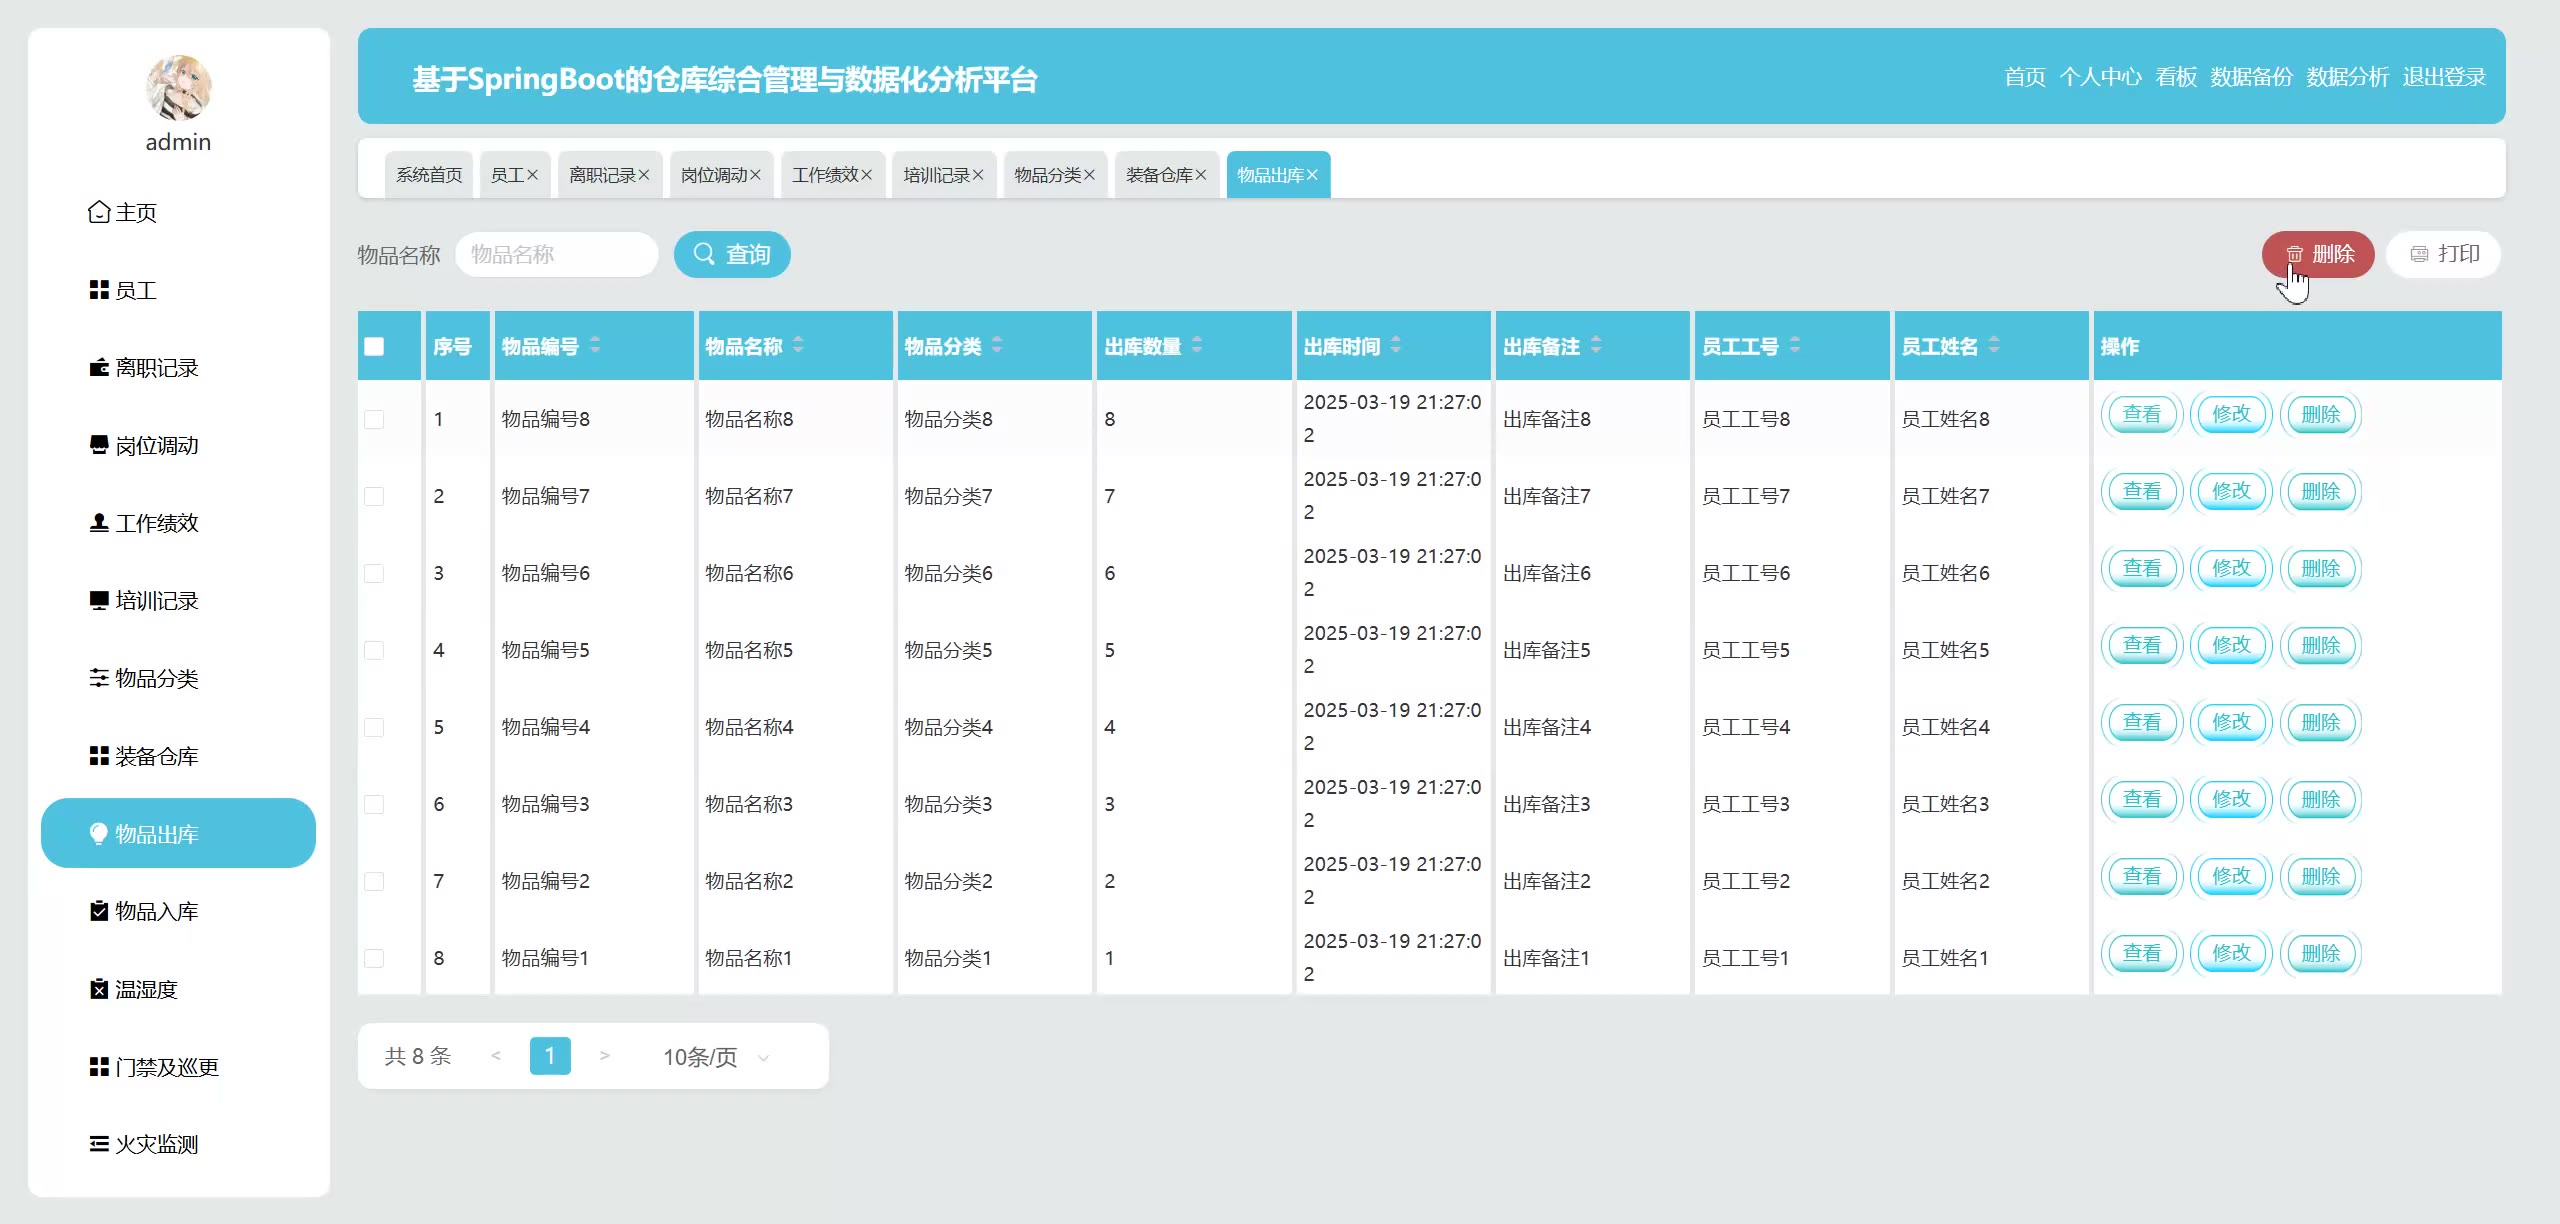Click the 工作绩效 person icon
Image resolution: width=2560 pixels, height=1224 pixels.
pos(99,523)
